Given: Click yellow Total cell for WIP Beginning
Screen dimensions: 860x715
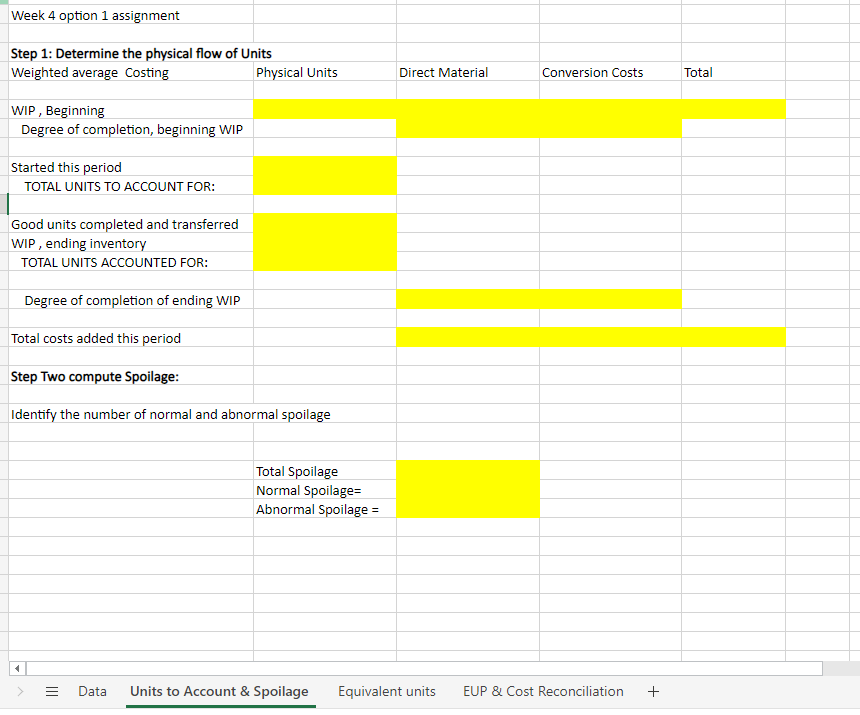Looking at the screenshot, I should click(x=733, y=109).
